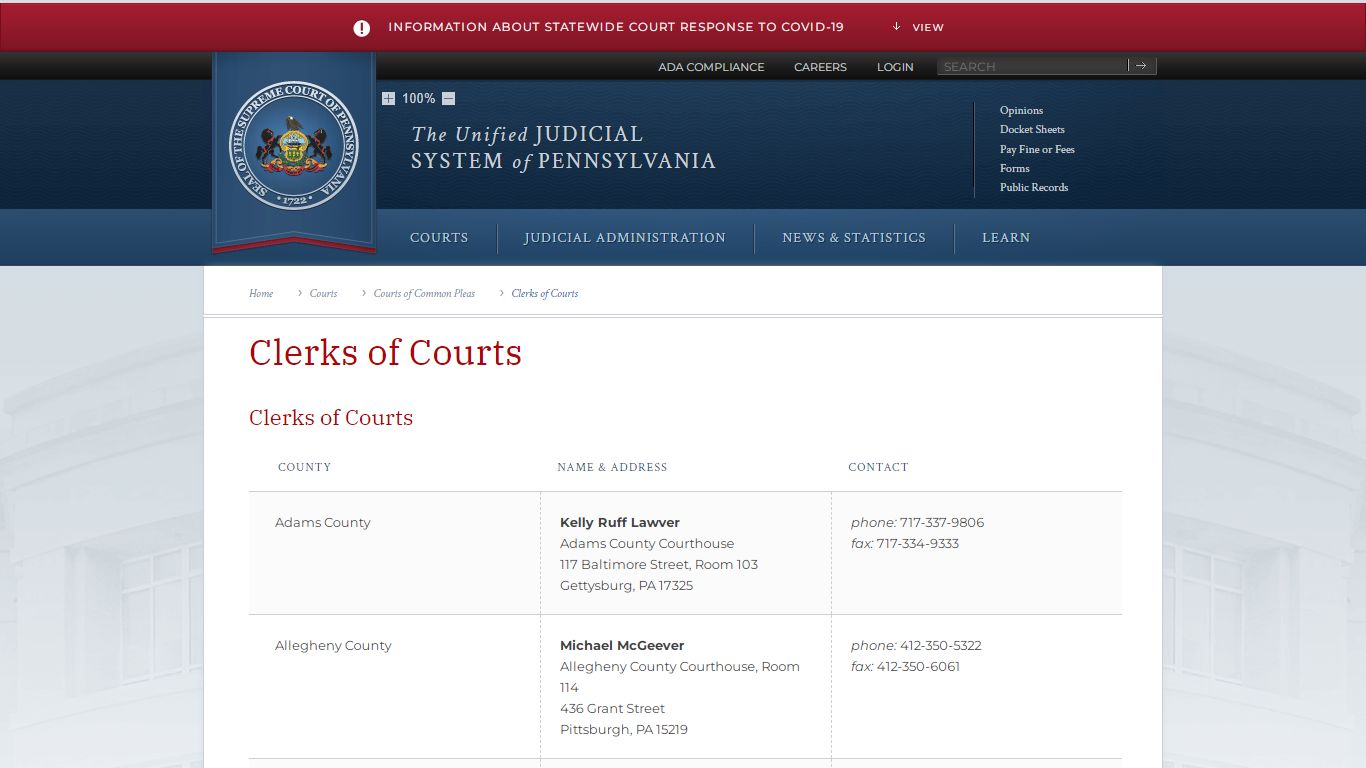Click the COVID-19 court response banner text

point(616,27)
